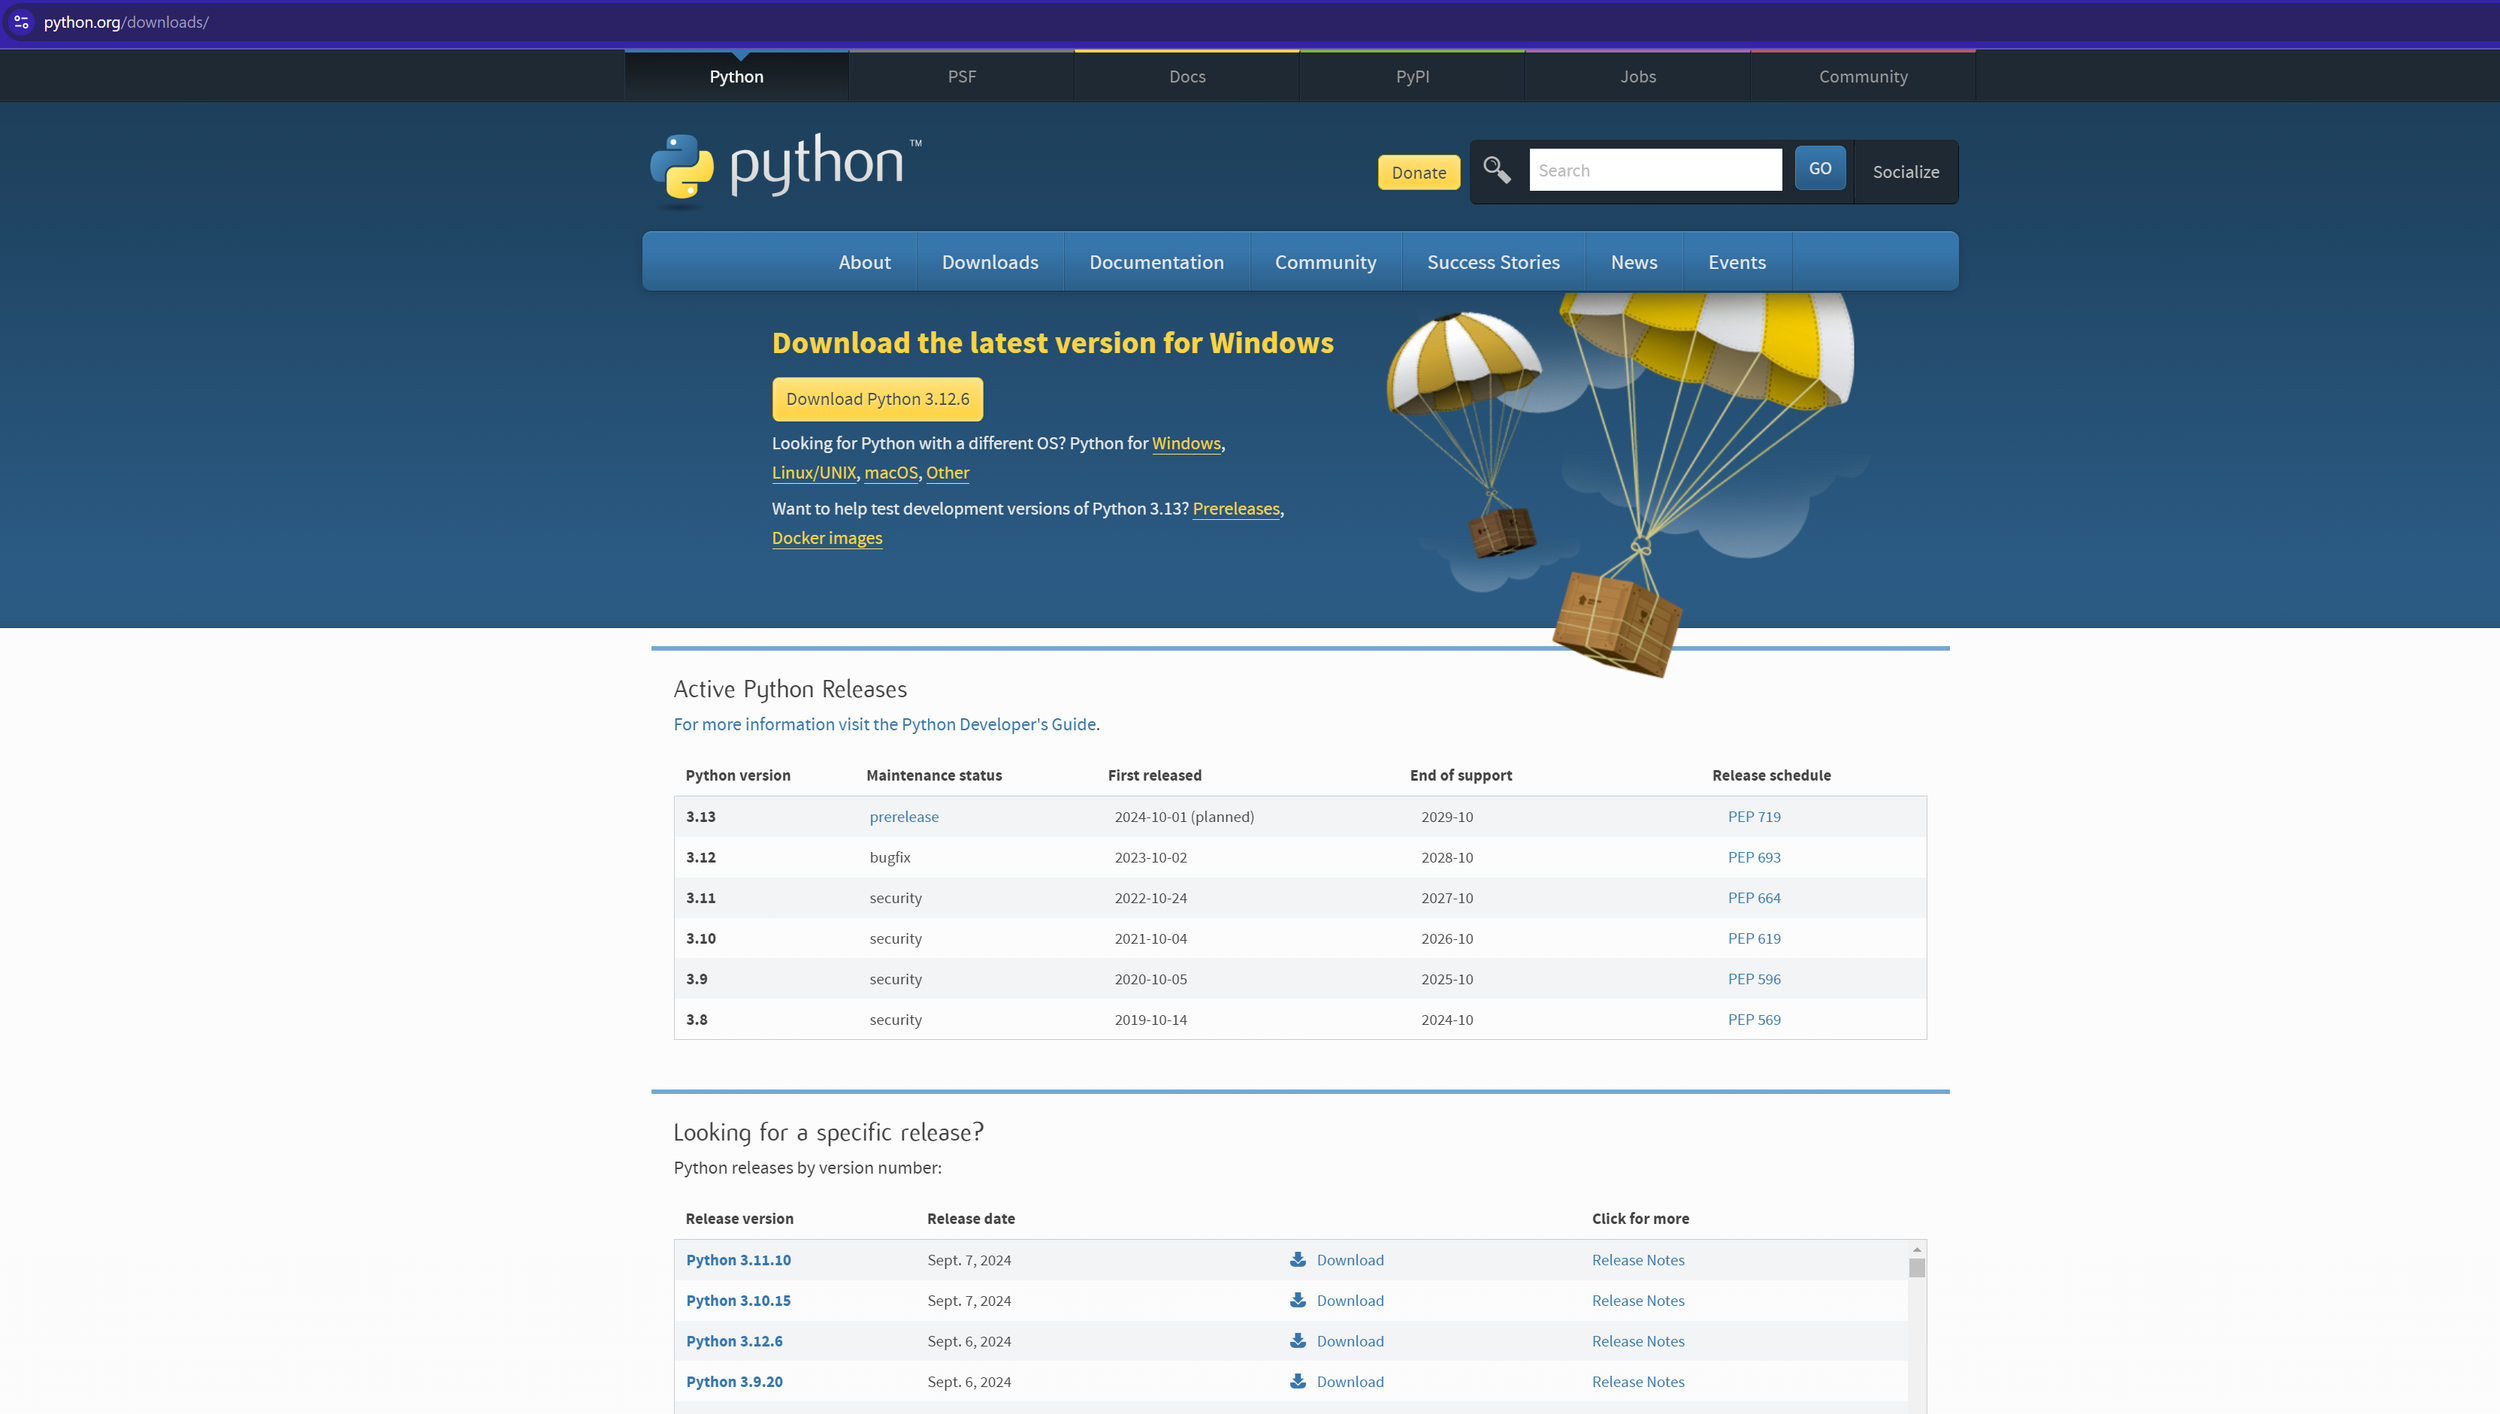Click into the Search input field

[1654, 170]
